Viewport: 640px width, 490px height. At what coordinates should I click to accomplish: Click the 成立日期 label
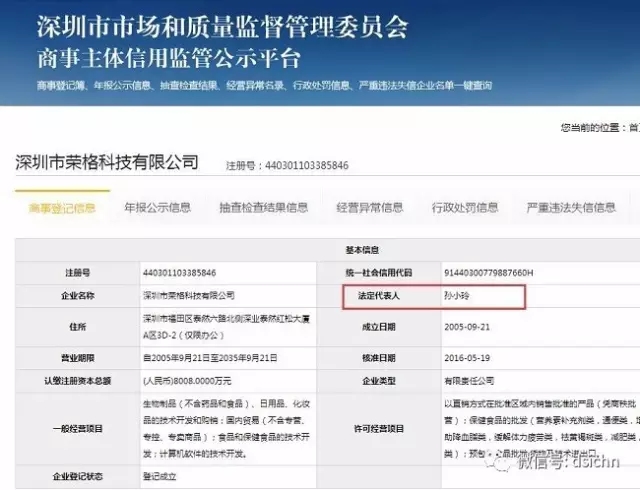tap(379, 327)
